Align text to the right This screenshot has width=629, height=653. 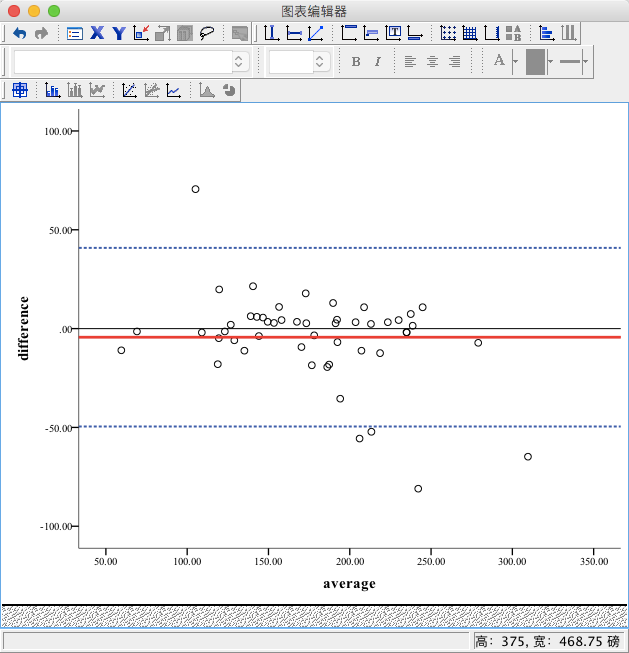tap(454, 62)
